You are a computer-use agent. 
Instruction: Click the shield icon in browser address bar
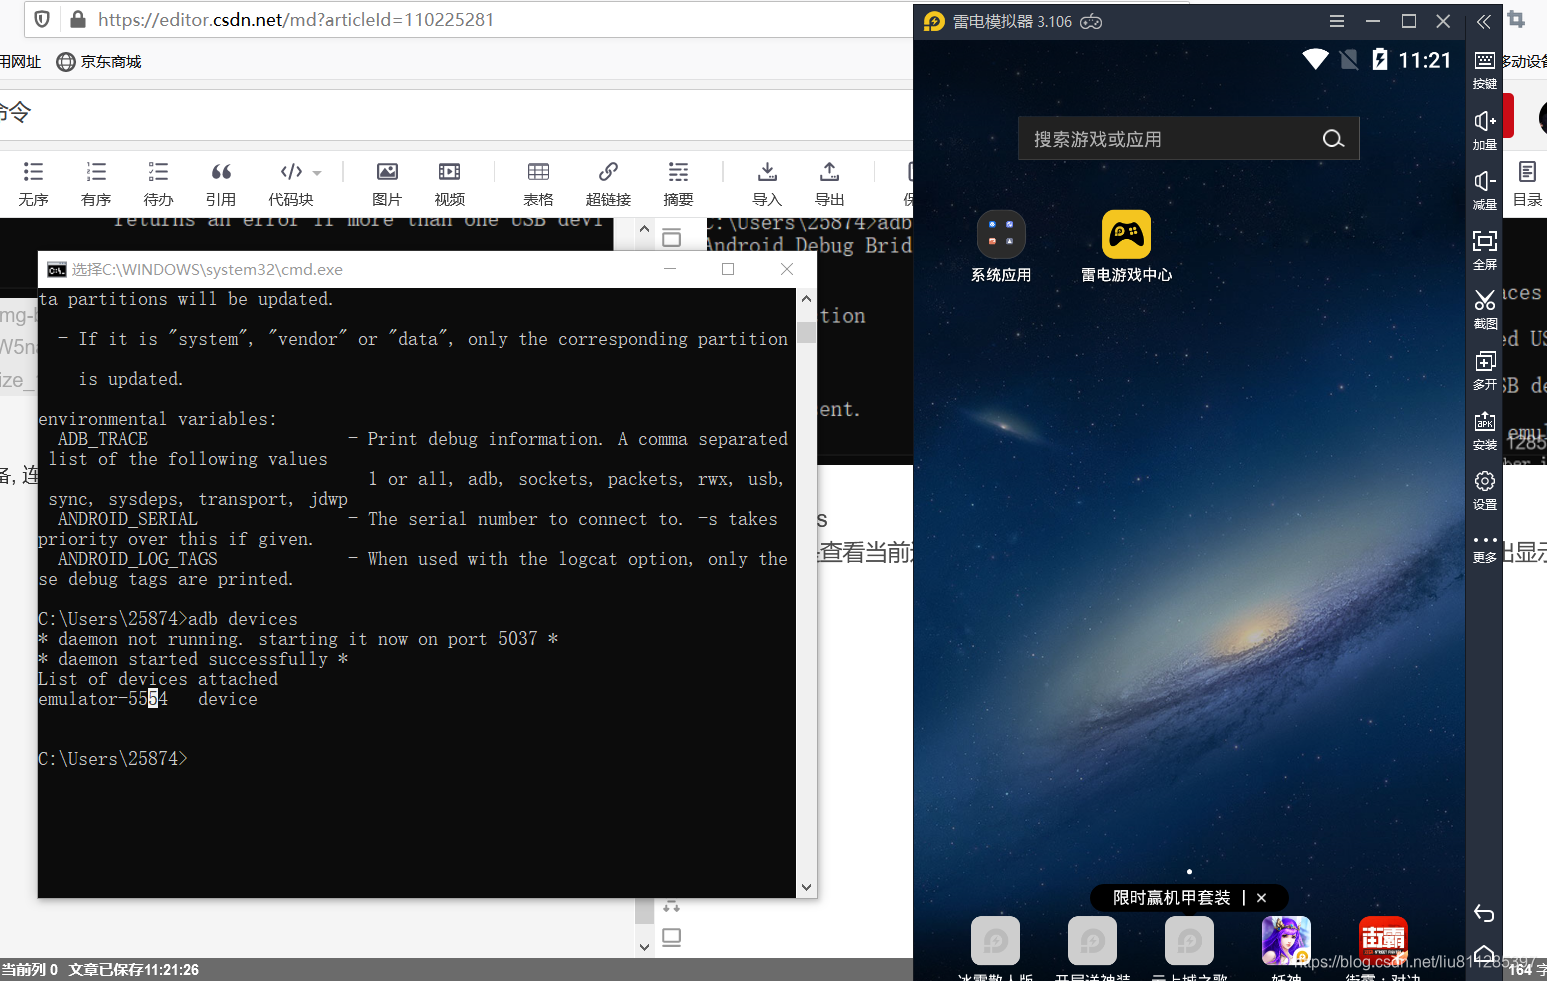[x=42, y=19]
